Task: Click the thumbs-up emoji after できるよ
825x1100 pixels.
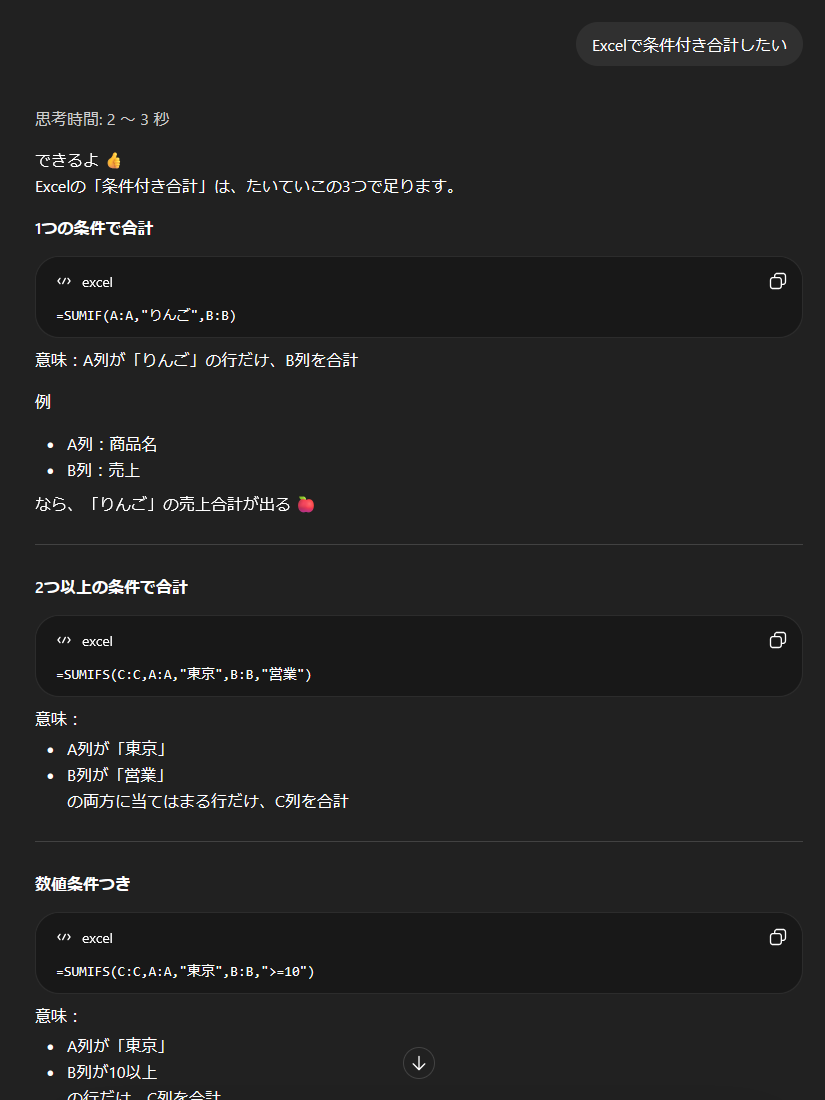Action: pyautogui.click(x=114, y=160)
